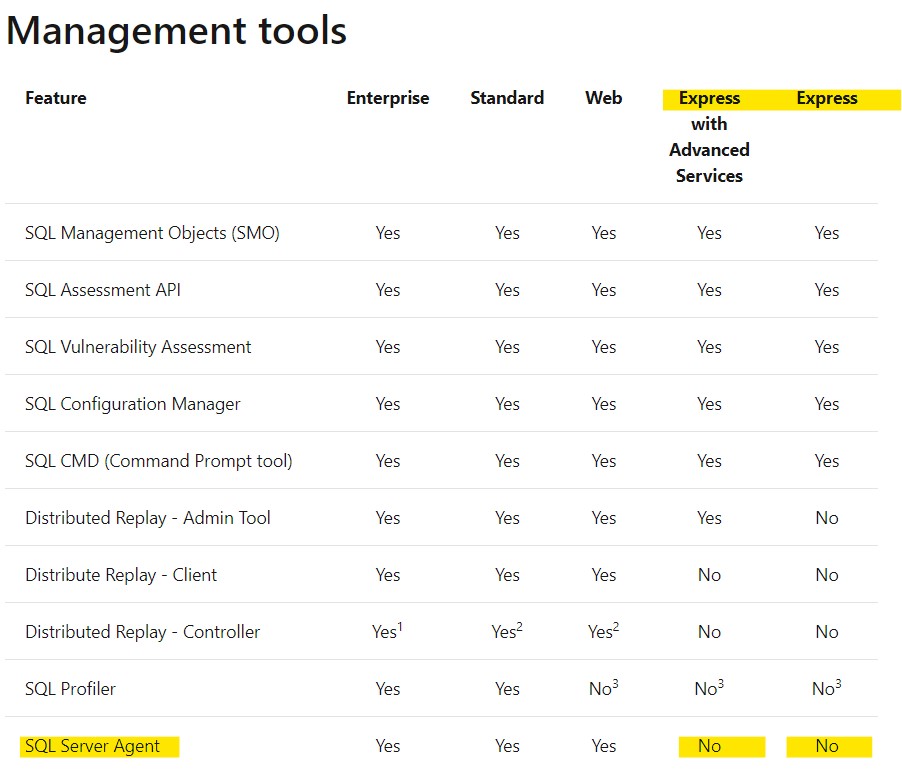The image size is (902, 769).
Task: Click Standard Yes for Configuration Manager
Action: (507, 404)
